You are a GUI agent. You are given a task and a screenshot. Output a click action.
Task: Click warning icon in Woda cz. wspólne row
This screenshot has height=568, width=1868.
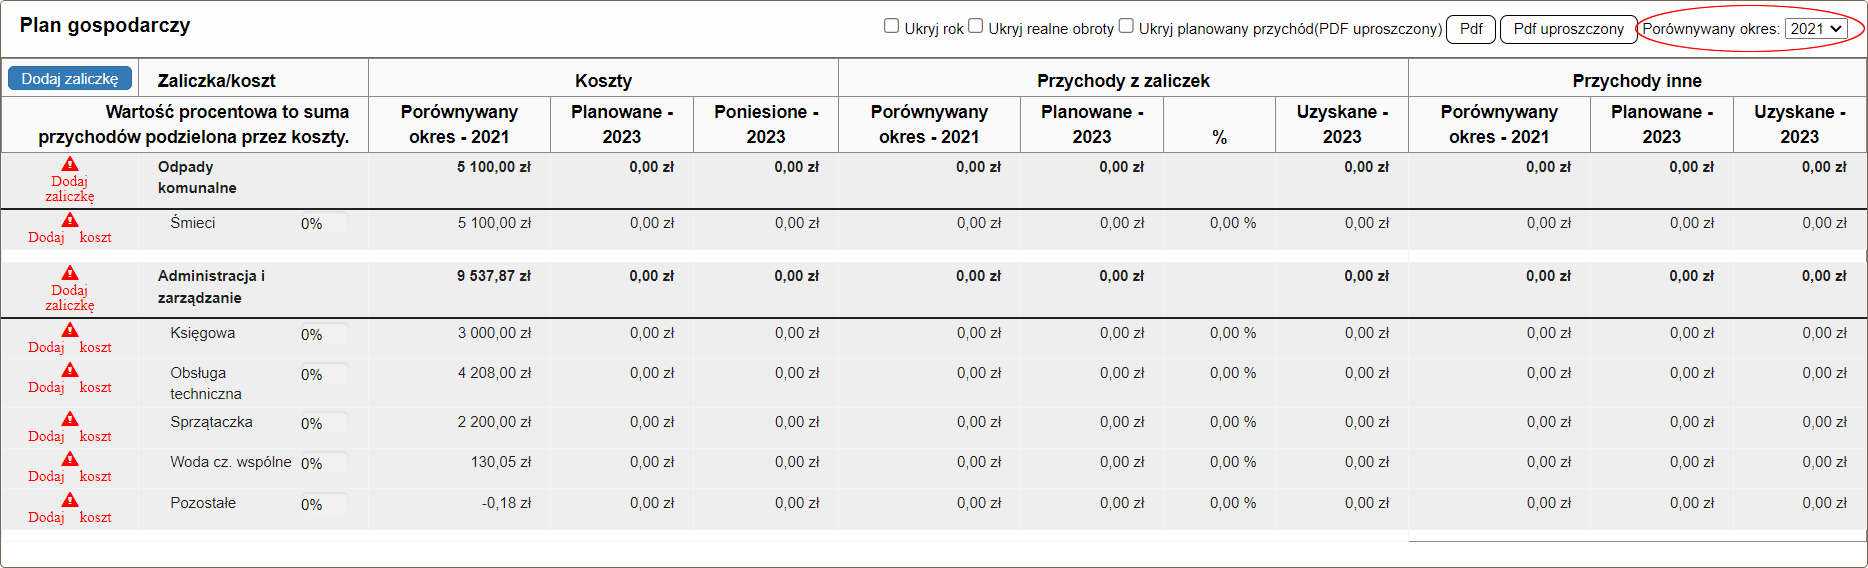coord(70,459)
